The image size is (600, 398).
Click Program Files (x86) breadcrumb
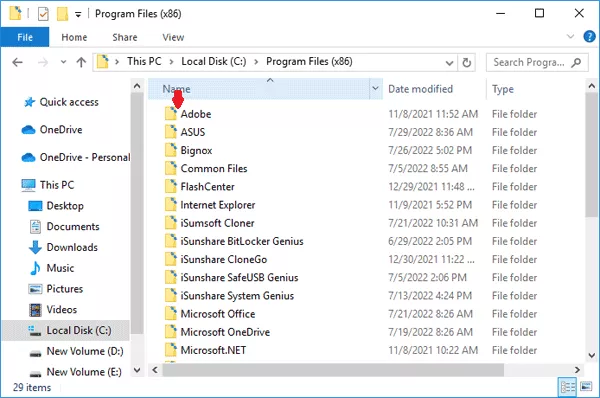point(309,61)
